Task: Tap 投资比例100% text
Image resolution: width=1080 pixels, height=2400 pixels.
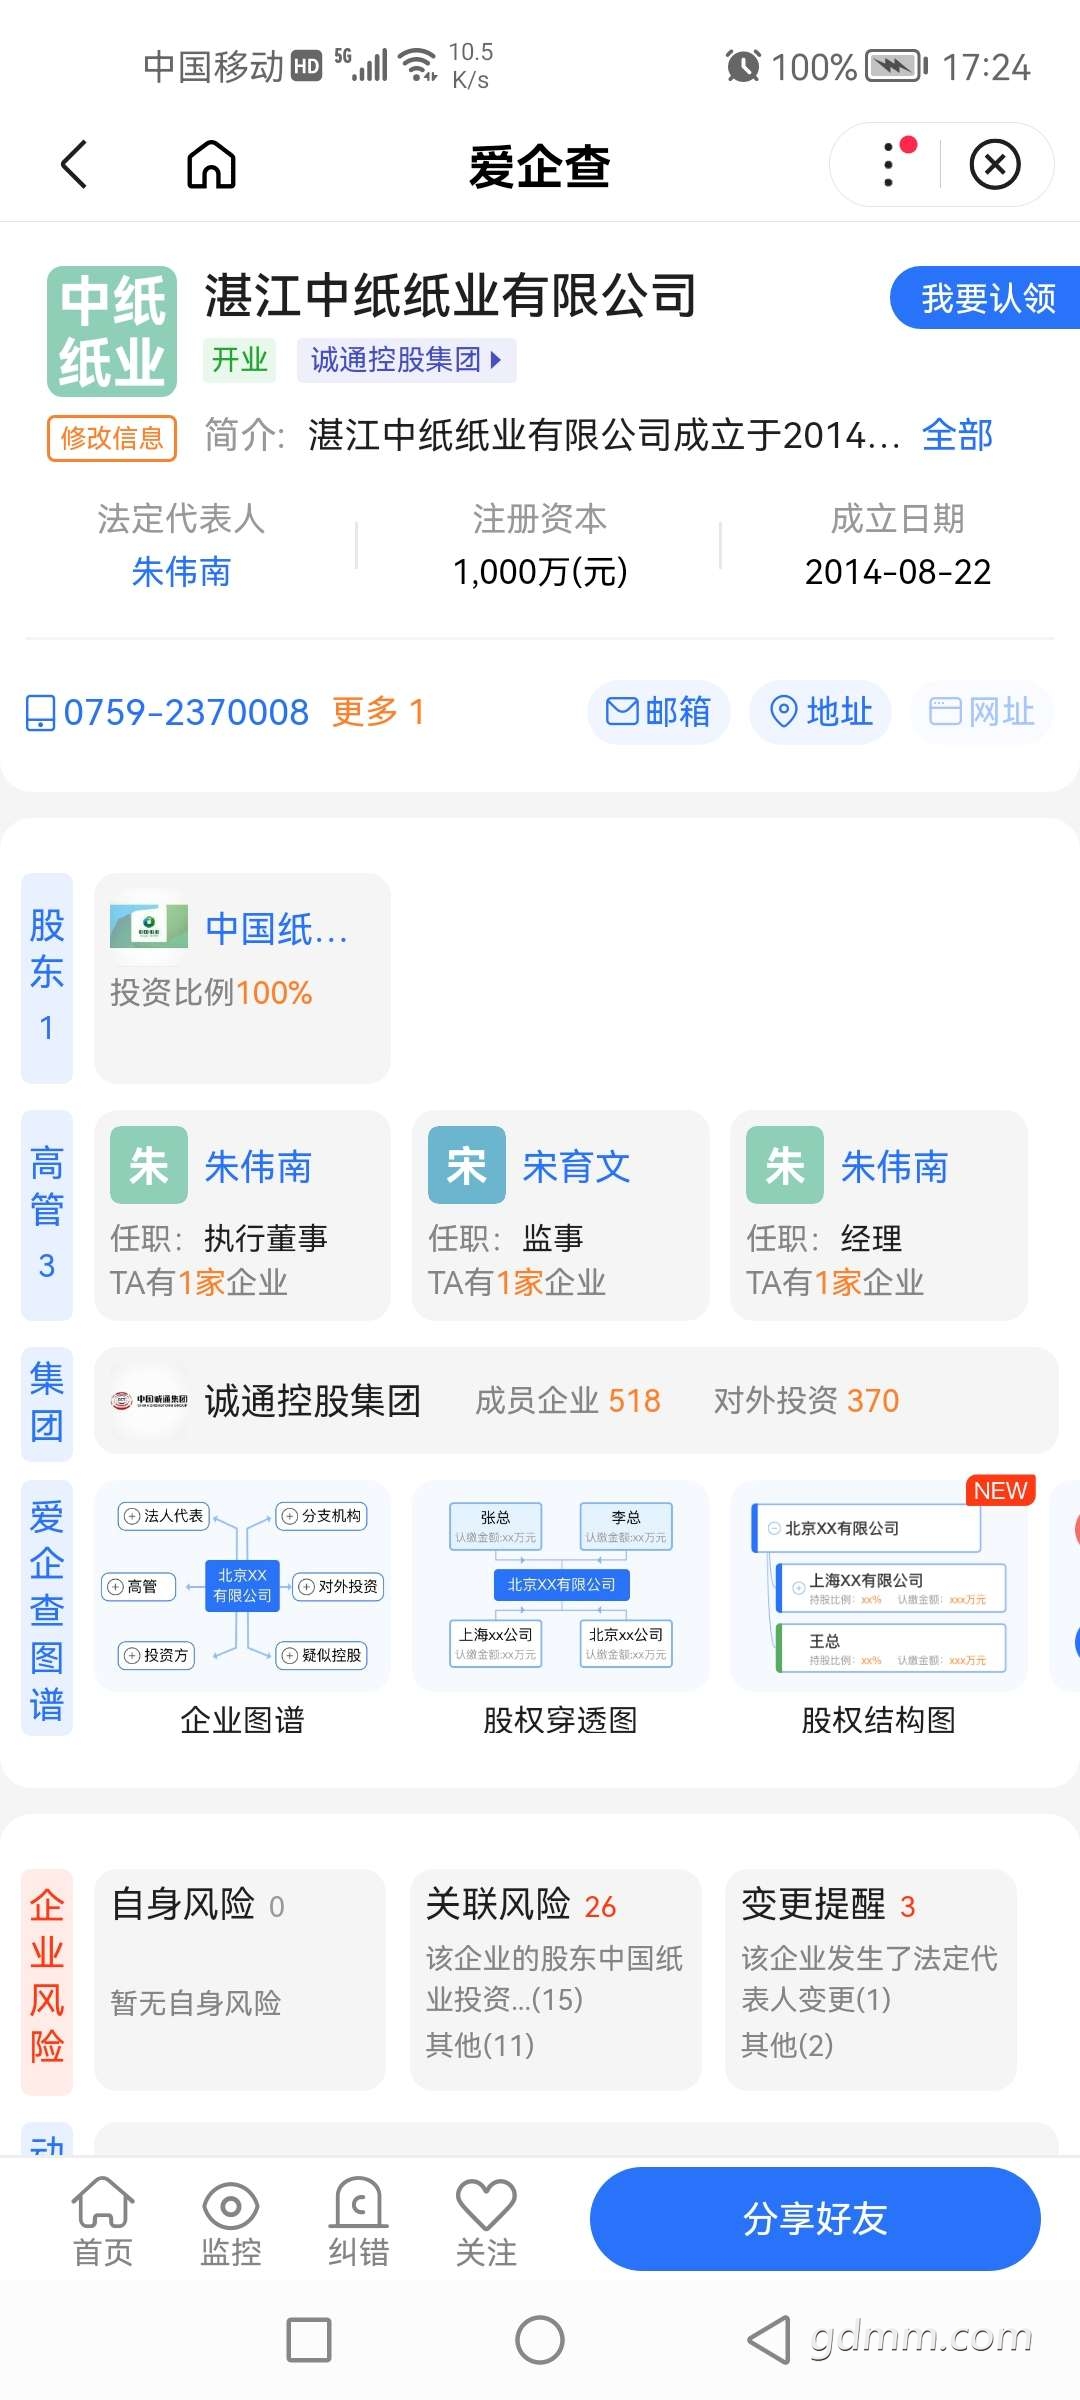Action: (x=211, y=993)
